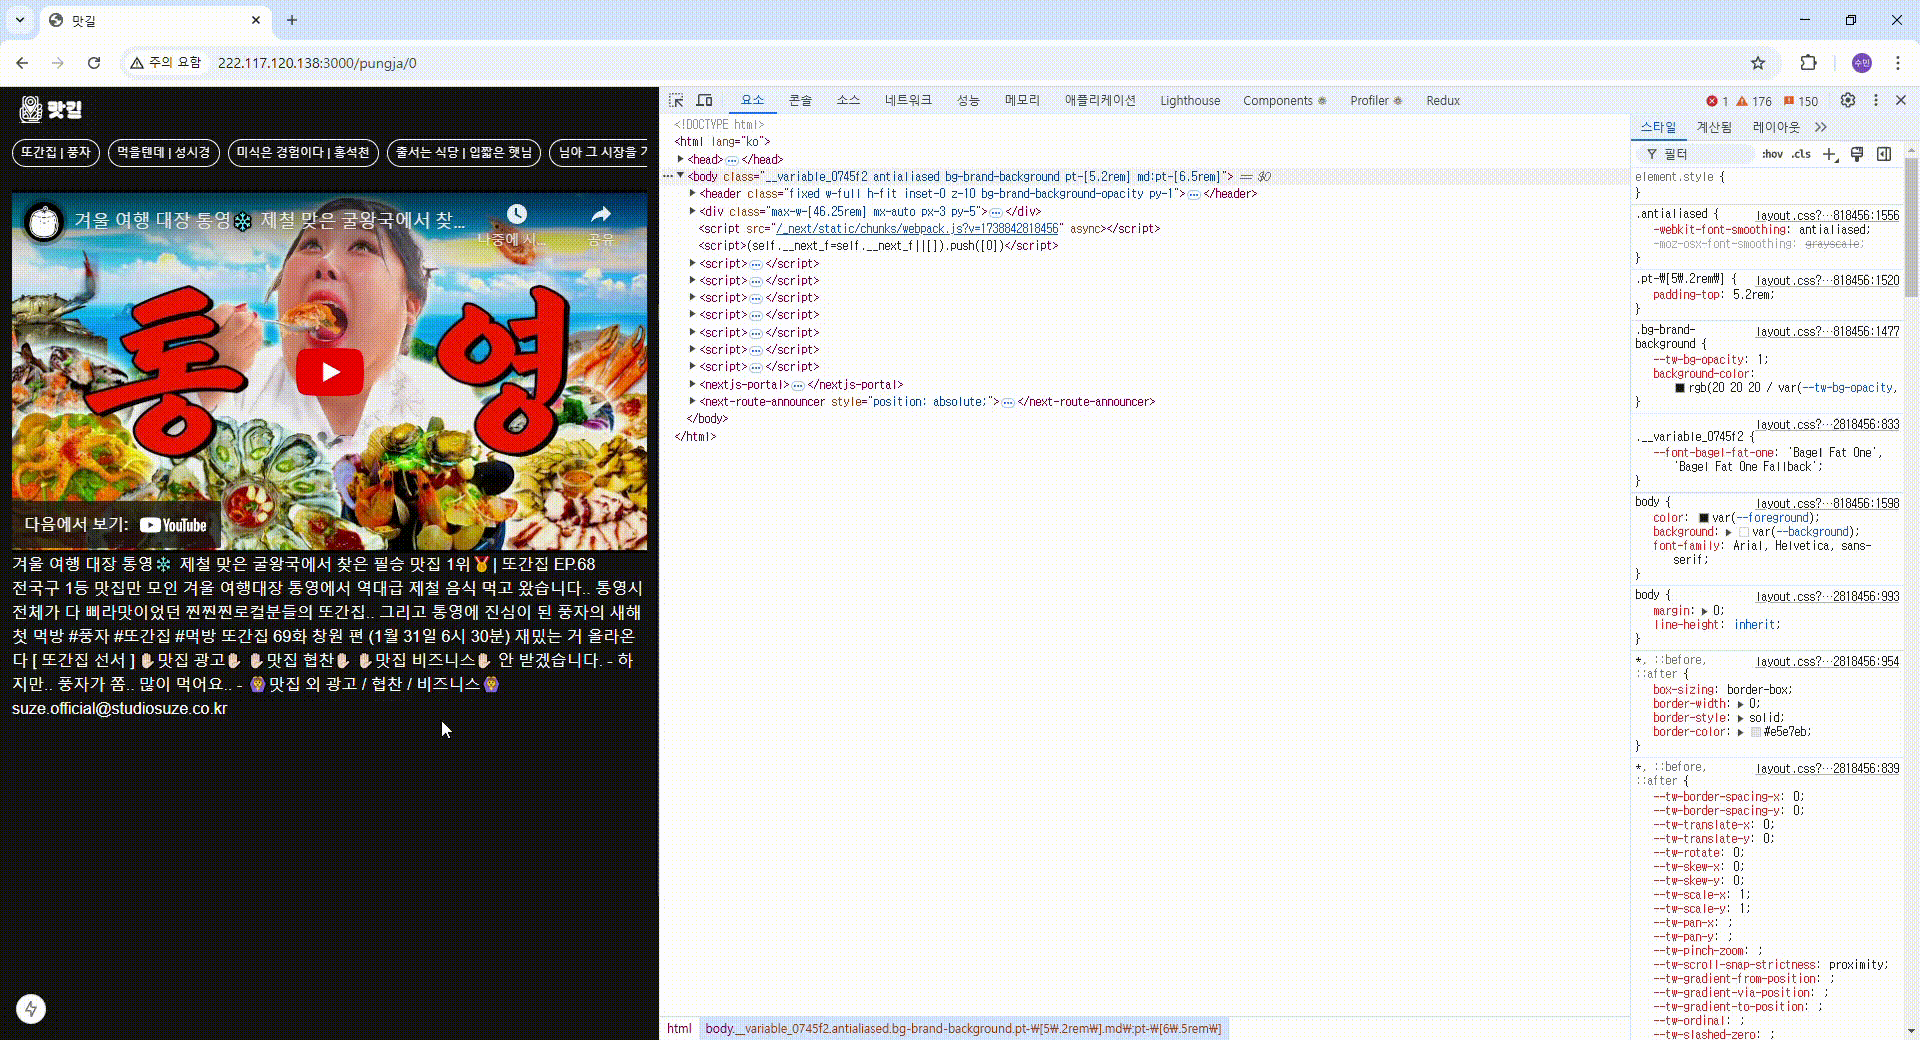Click the 176 warnings indicator

[x=1754, y=101]
